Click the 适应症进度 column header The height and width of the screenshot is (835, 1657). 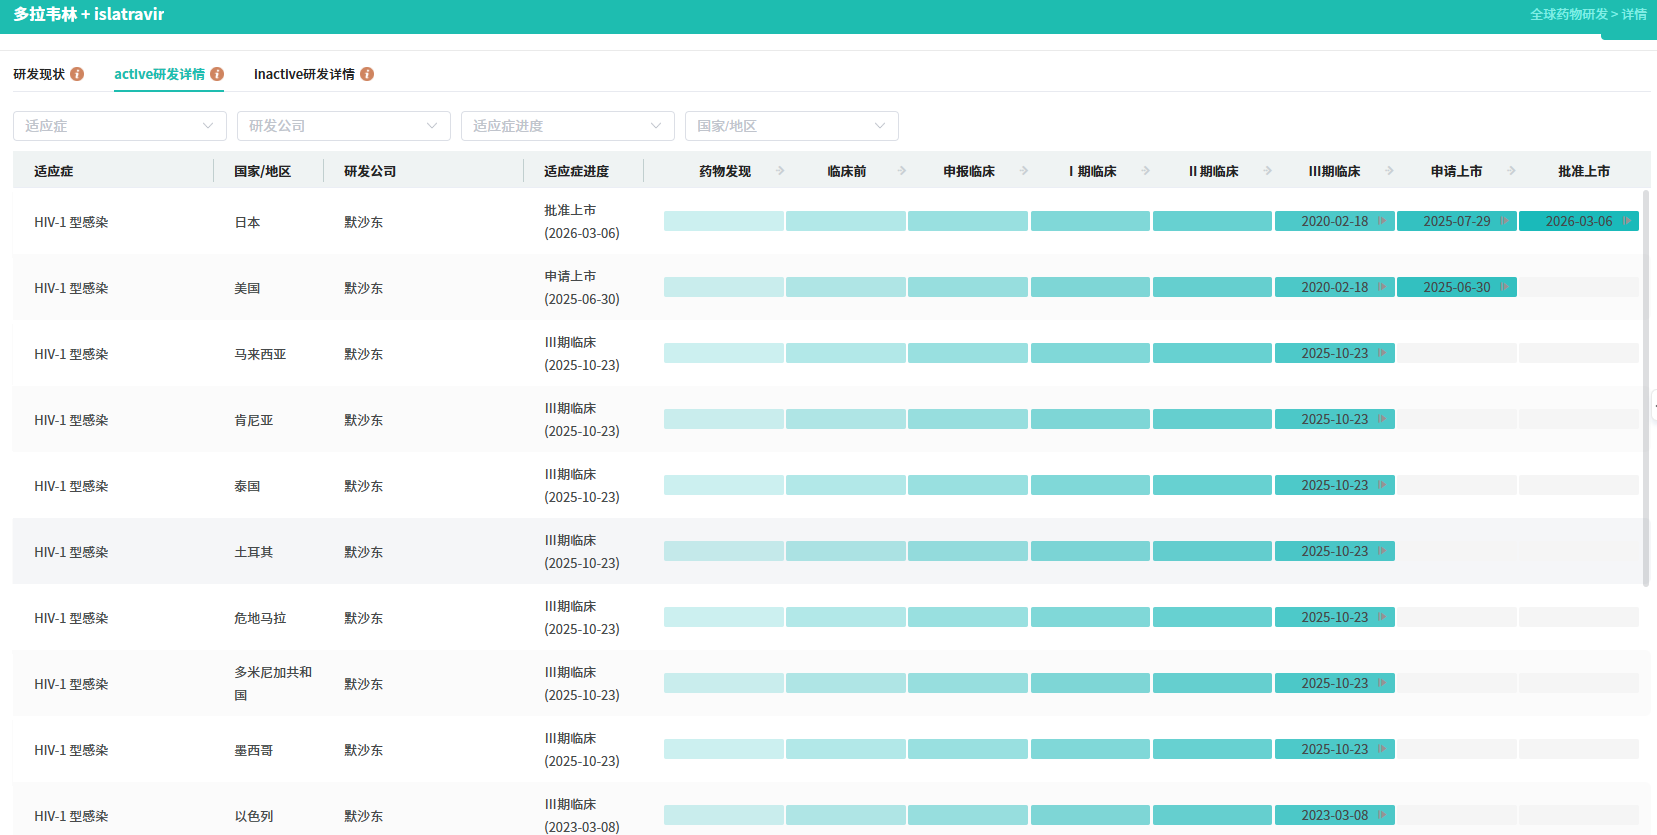pos(576,171)
